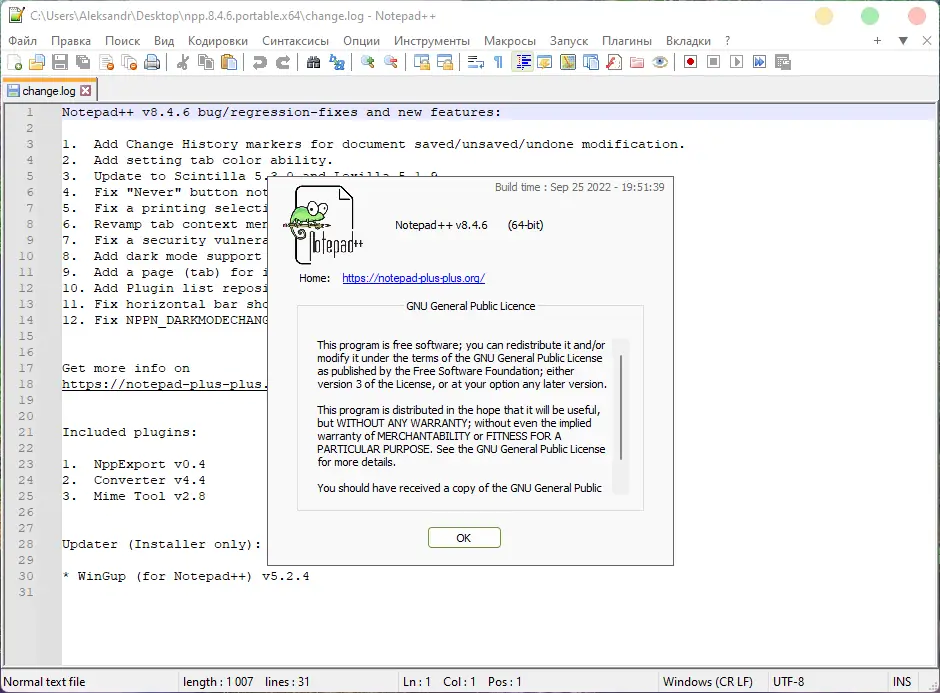
Task: Toggle synchronized horizontal scrolling icon
Action: (x=445, y=62)
